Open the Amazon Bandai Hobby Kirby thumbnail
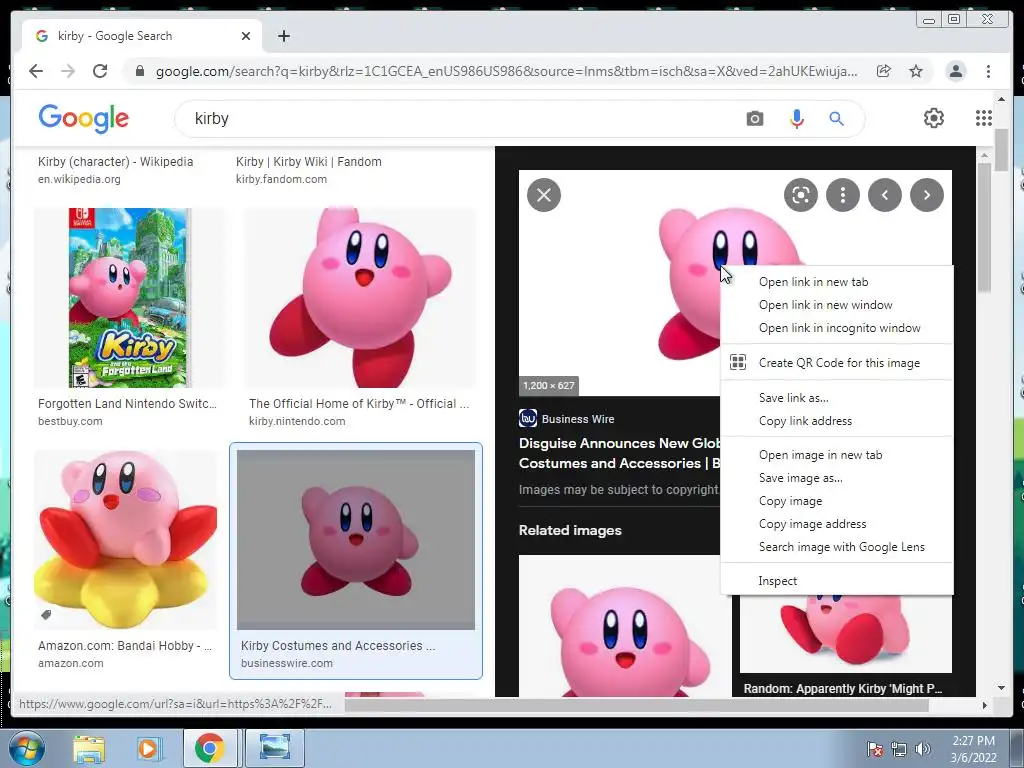This screenshot has width=1024, height=768. (125, 539)
